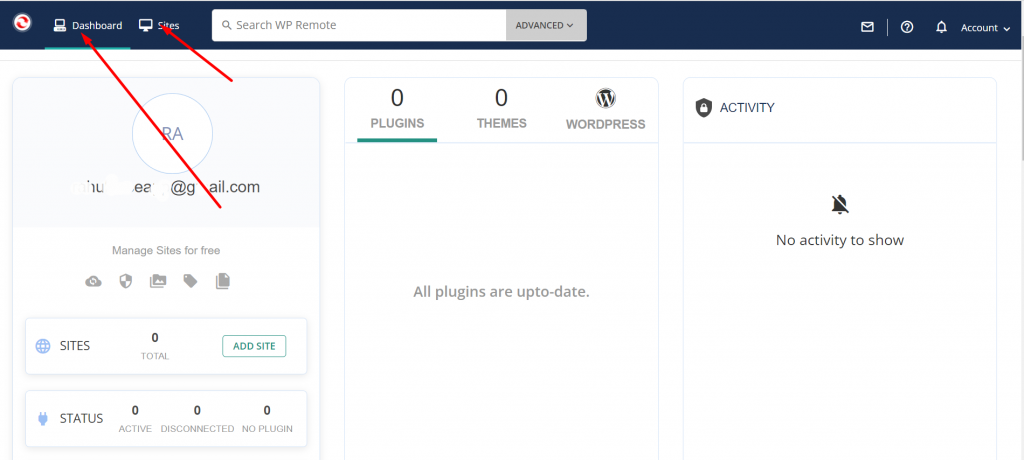Click 'All plugins are upto-date.' message
The height and width of the screenshot is (460, 1024).
[502, 292]
